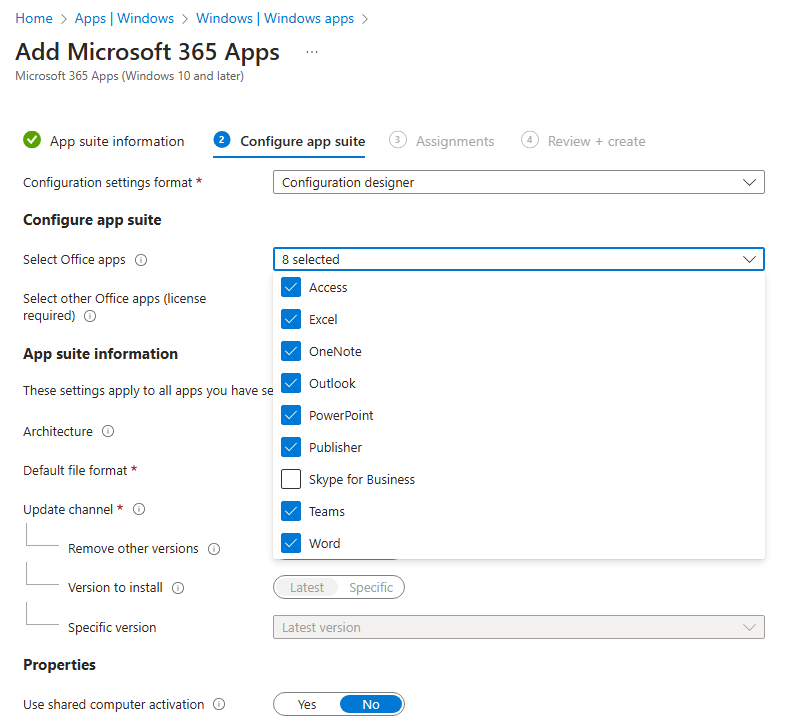
Task: Click the Version to install info icon
Action: pos(178,588)
